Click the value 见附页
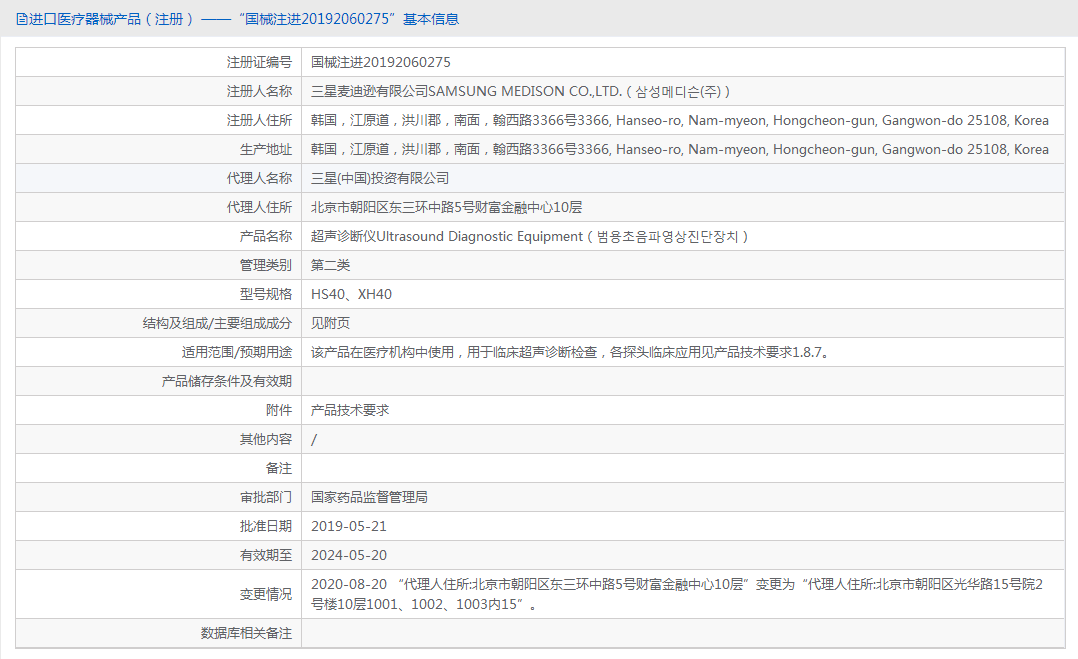 point(331,323)
